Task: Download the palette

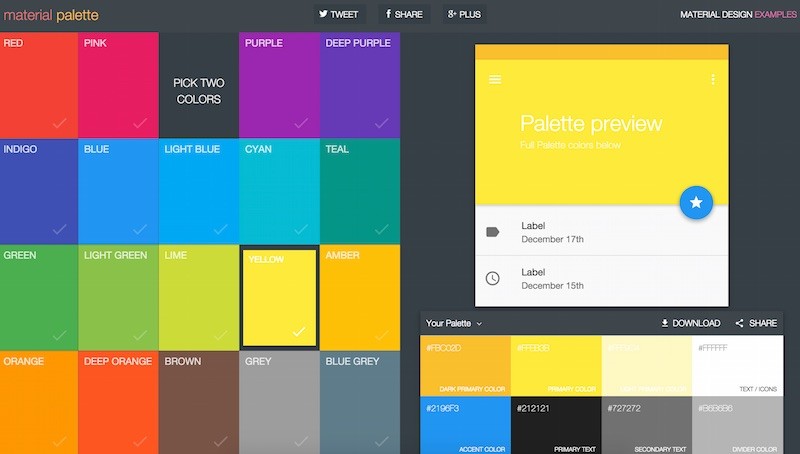Action: pyautogui.click(x=690, y=323)
